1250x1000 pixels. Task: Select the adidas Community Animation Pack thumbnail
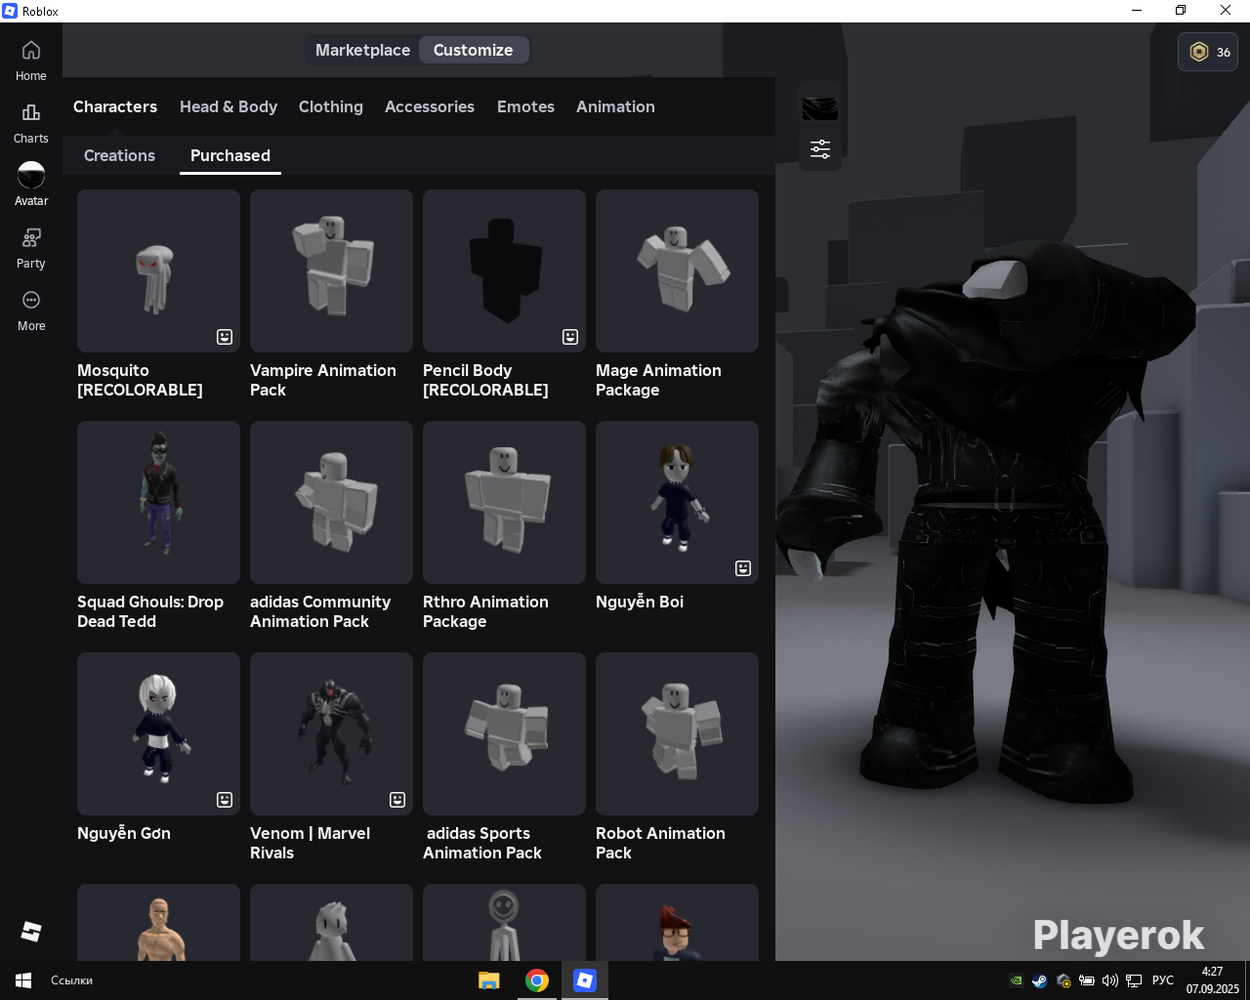click(x=331, y=502)
